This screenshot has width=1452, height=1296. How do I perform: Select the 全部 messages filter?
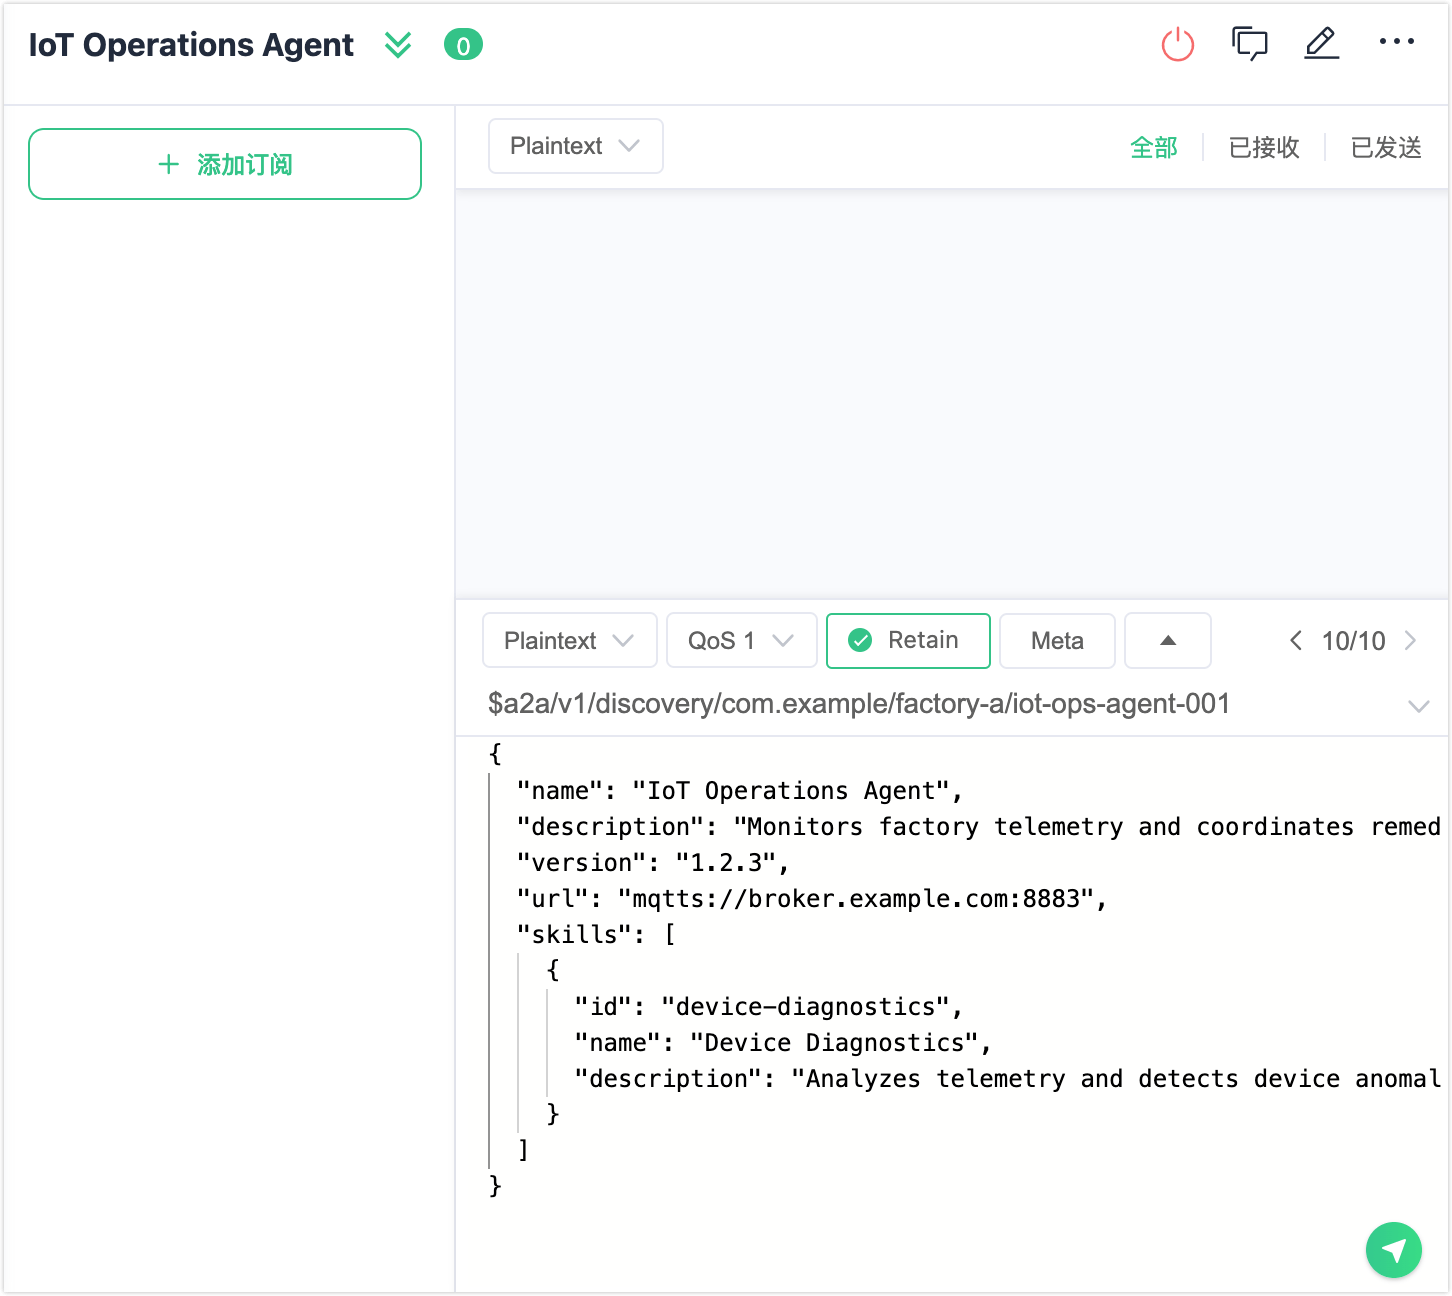click(1154, 147)
